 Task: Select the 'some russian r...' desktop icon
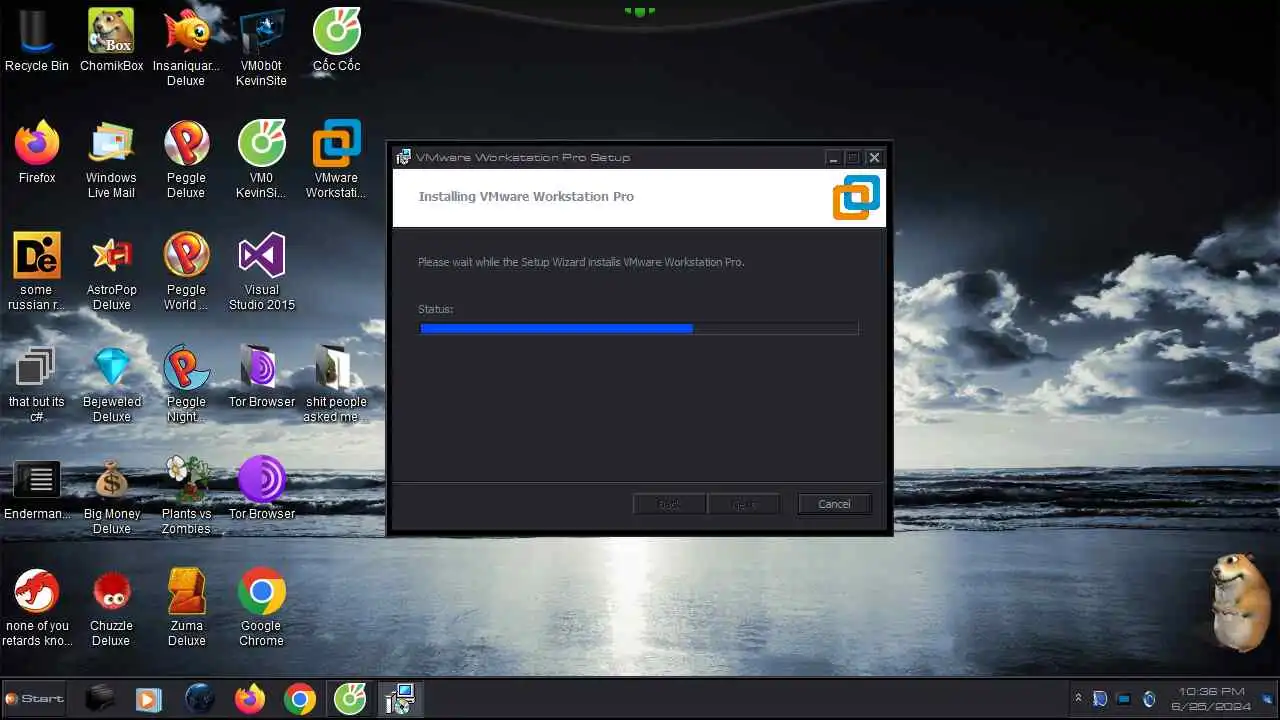(x=36, y=272)
